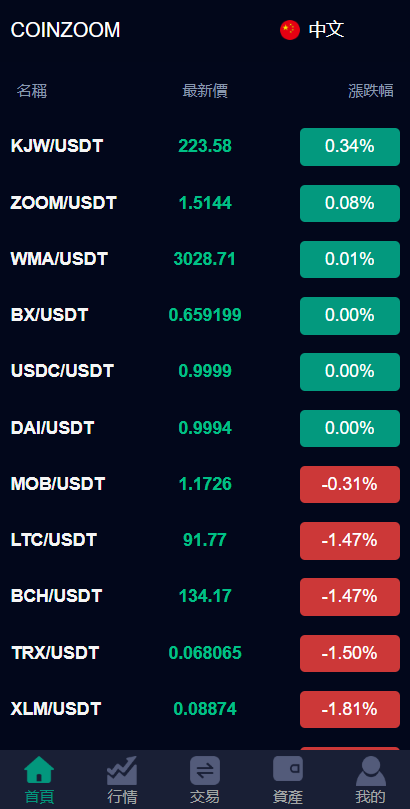
Task: Open the LTC/USDT pair row
Action: (x=205, y=540)
